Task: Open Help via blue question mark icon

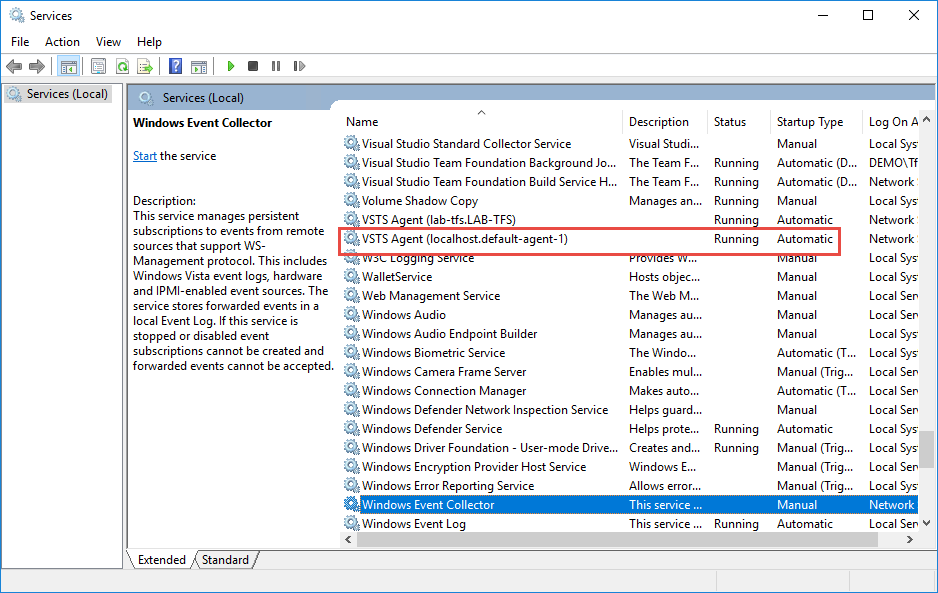Action: tap(176, 67)
